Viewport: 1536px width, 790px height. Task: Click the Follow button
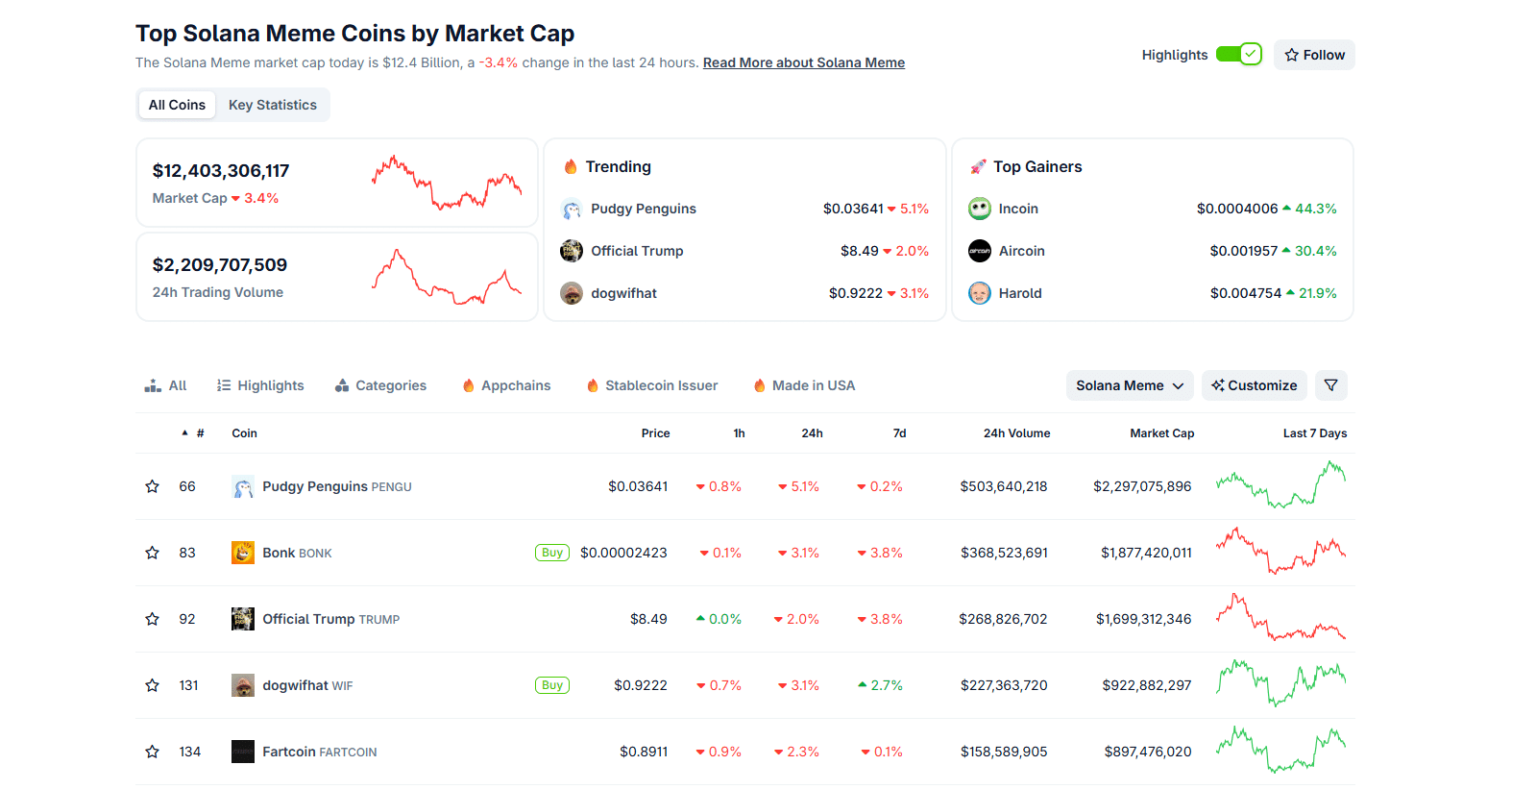[1314, 54]
